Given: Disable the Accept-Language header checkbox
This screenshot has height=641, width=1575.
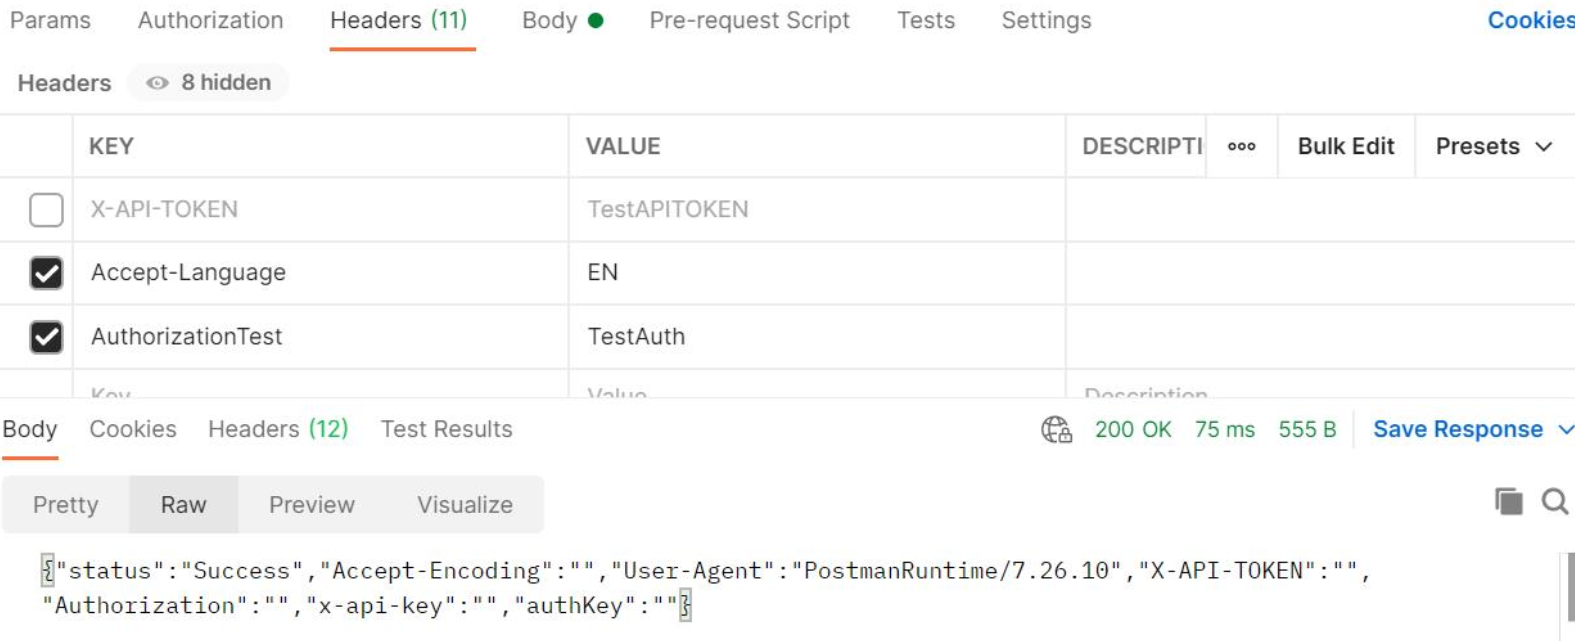Looking at the screenshot, I should click(x=46, y=273).
